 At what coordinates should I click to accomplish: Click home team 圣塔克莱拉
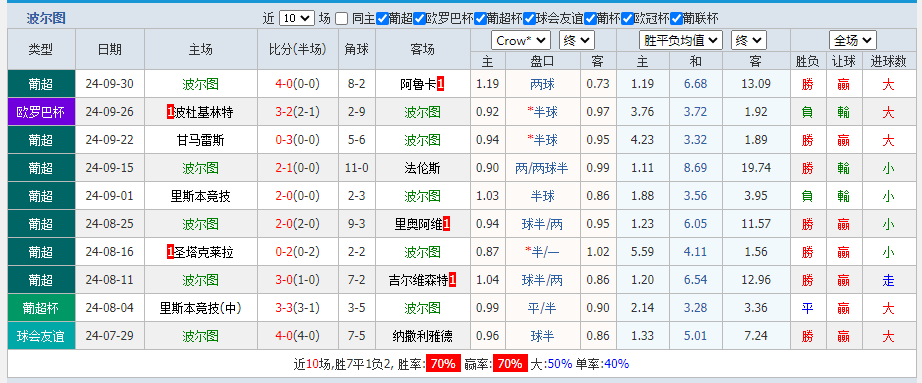point(204,252)
